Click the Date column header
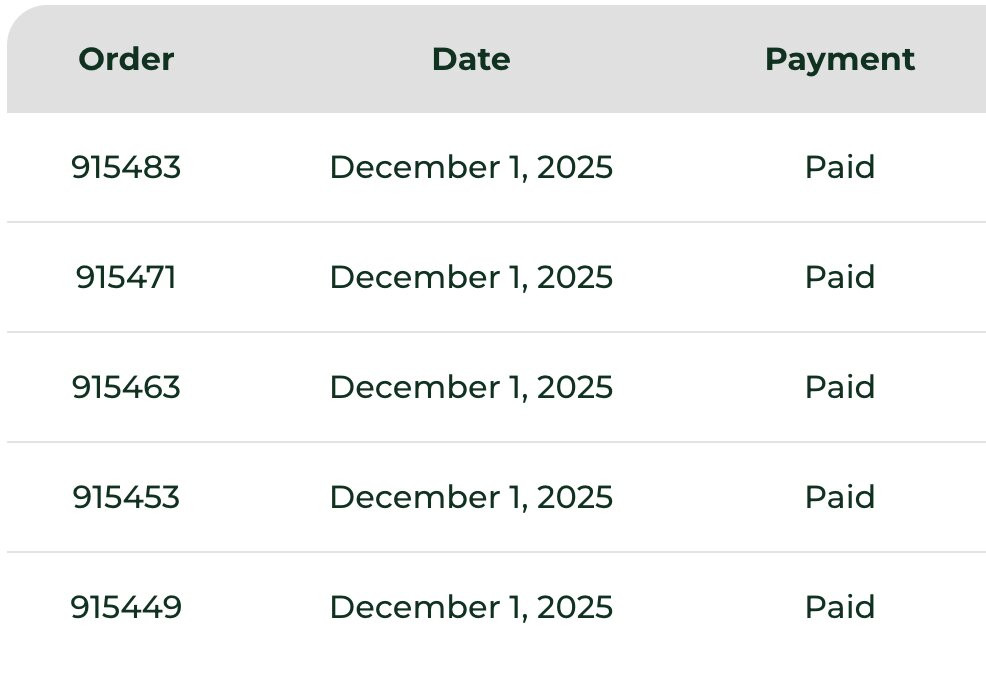986x686 pixels. 471,59
